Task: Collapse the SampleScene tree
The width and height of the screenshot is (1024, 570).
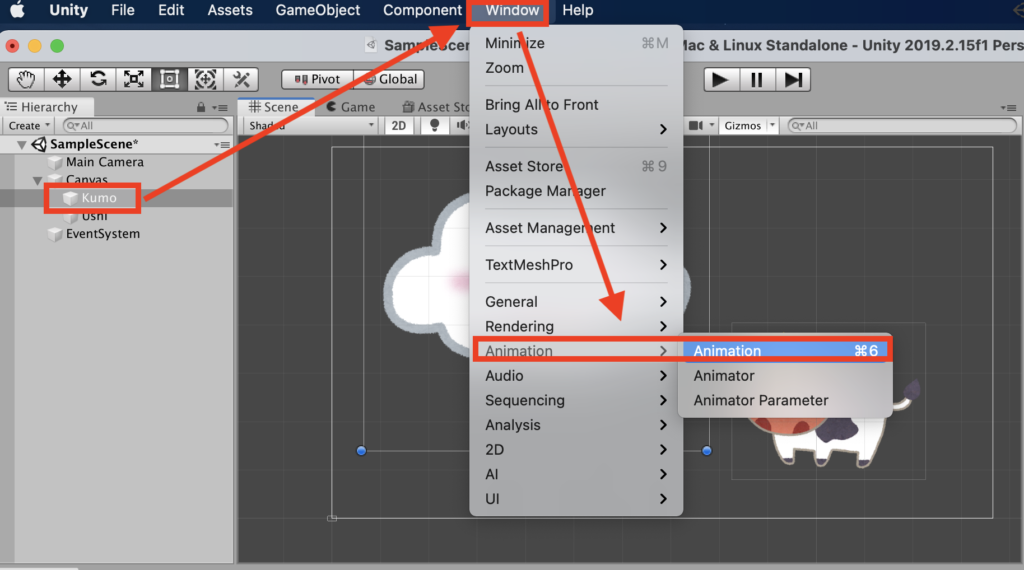Action: click(x=22, y=144)
